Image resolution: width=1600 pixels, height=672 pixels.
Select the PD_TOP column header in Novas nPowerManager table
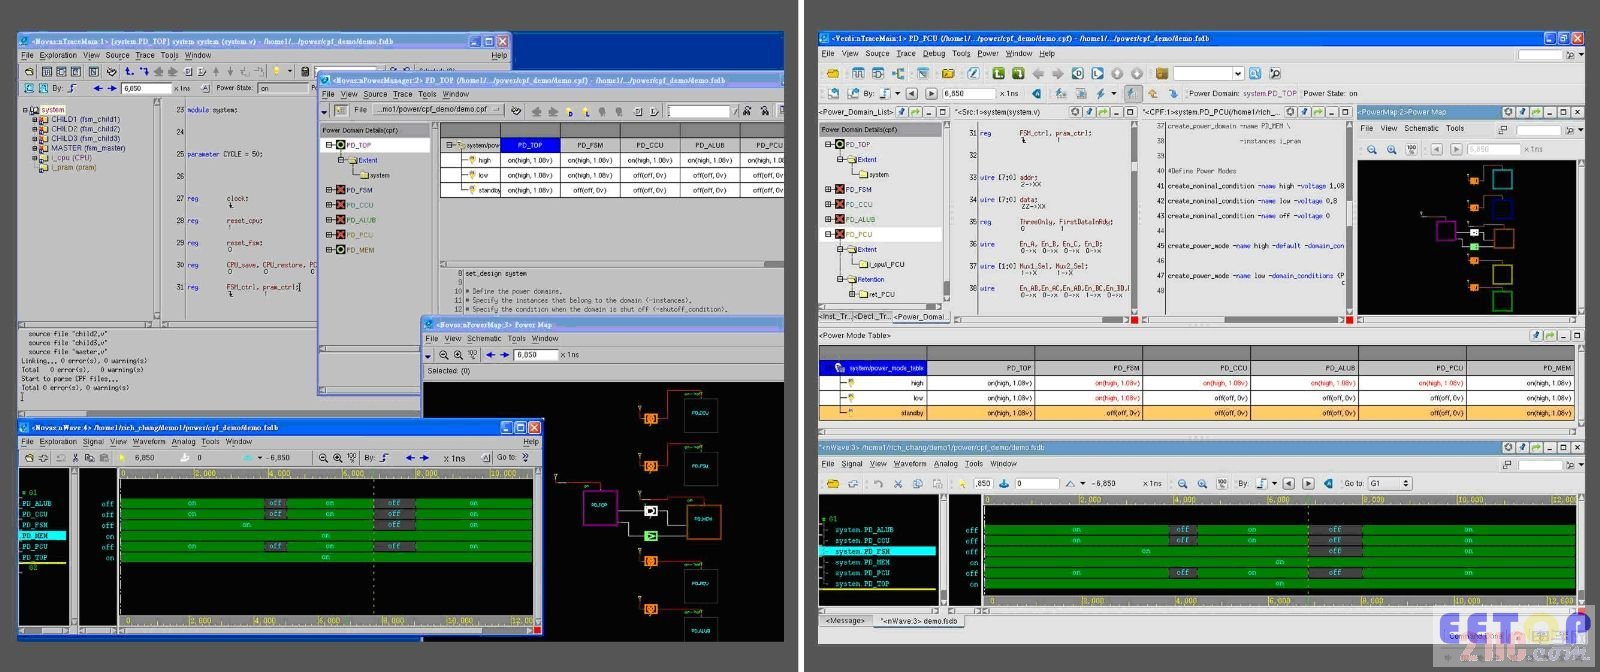pyautogui.click(x=530, y=145)
